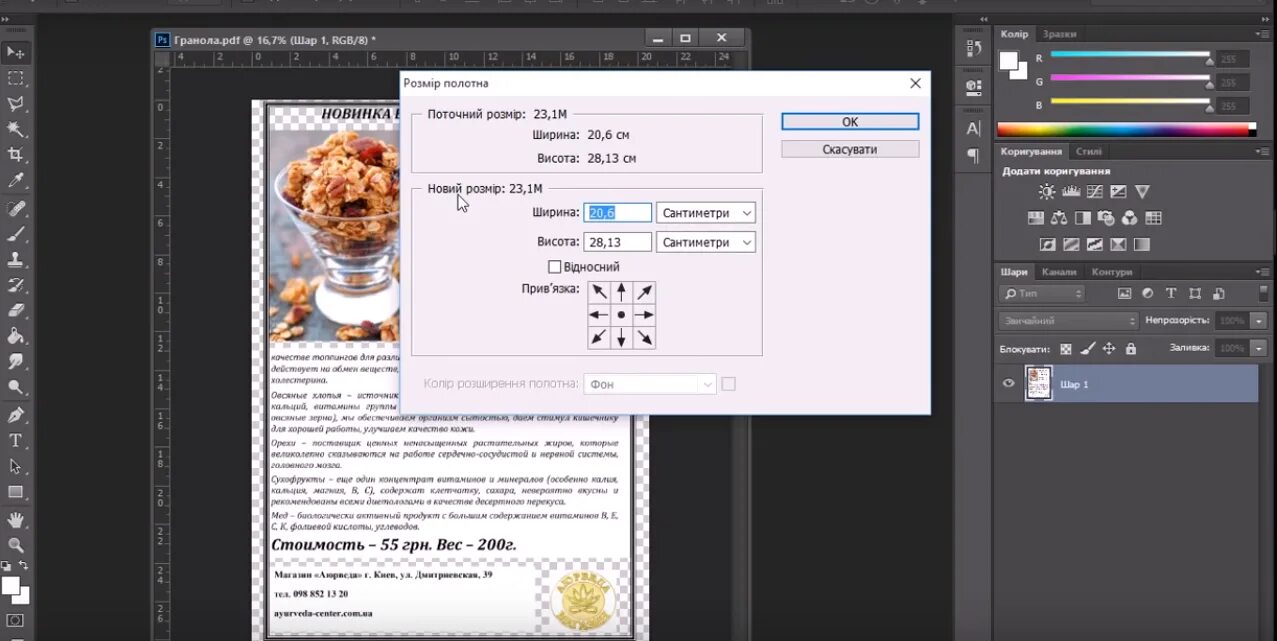Set anchor to top center arrow
The image size is (1277, 641).
point(621,292)
